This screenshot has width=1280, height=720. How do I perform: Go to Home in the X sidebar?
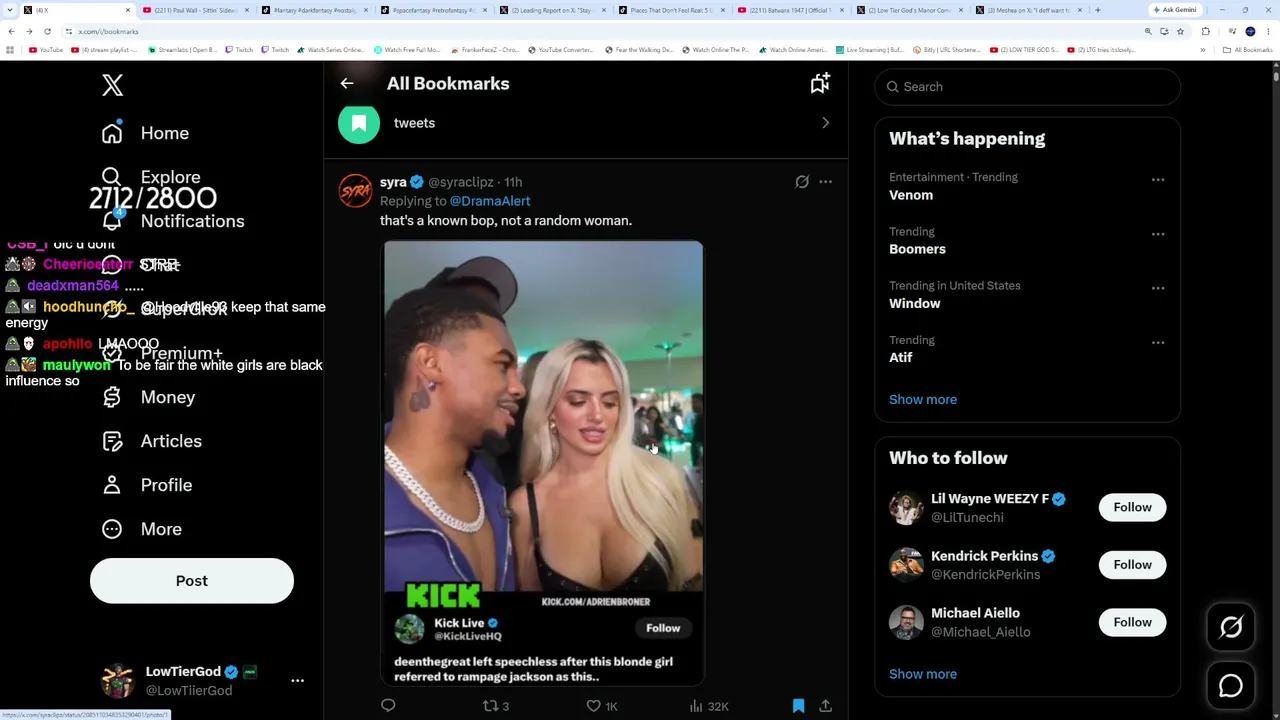145,133
